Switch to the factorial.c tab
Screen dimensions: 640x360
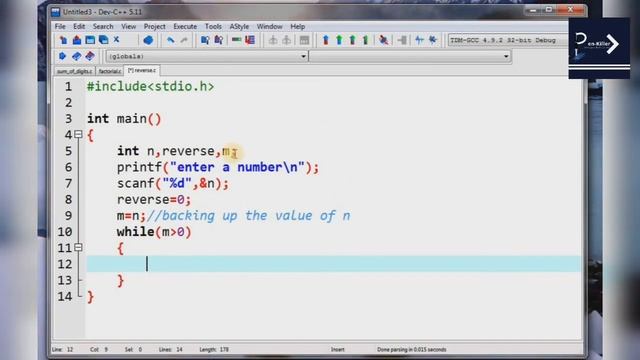[110, 71]
